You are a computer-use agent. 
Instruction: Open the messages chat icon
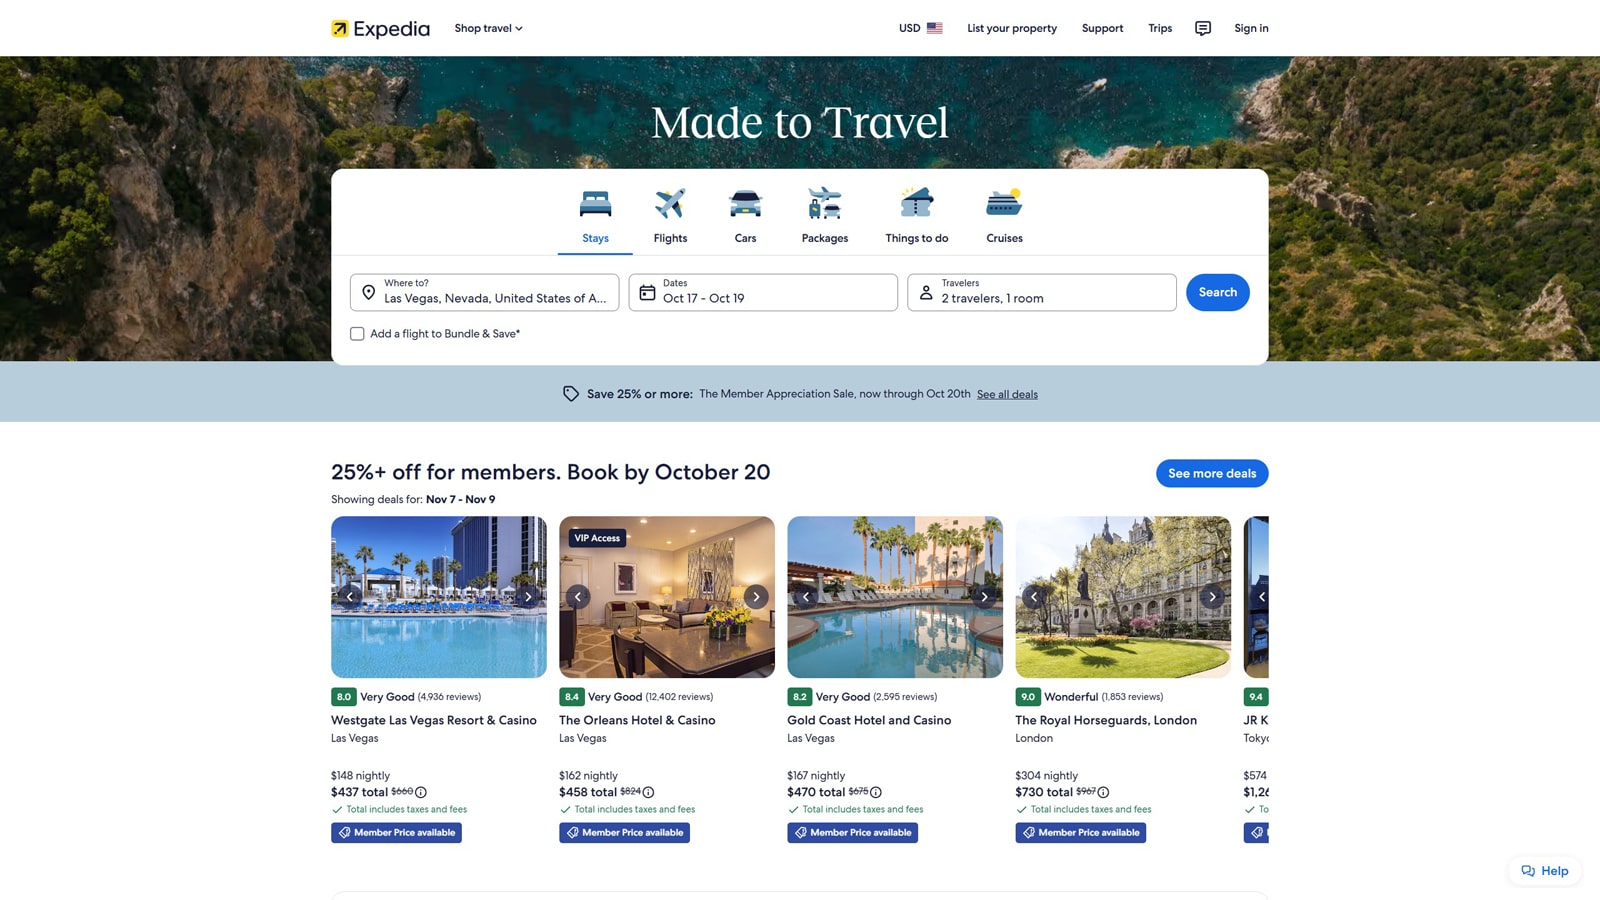pyautogui.click(x=1203, y=28)
